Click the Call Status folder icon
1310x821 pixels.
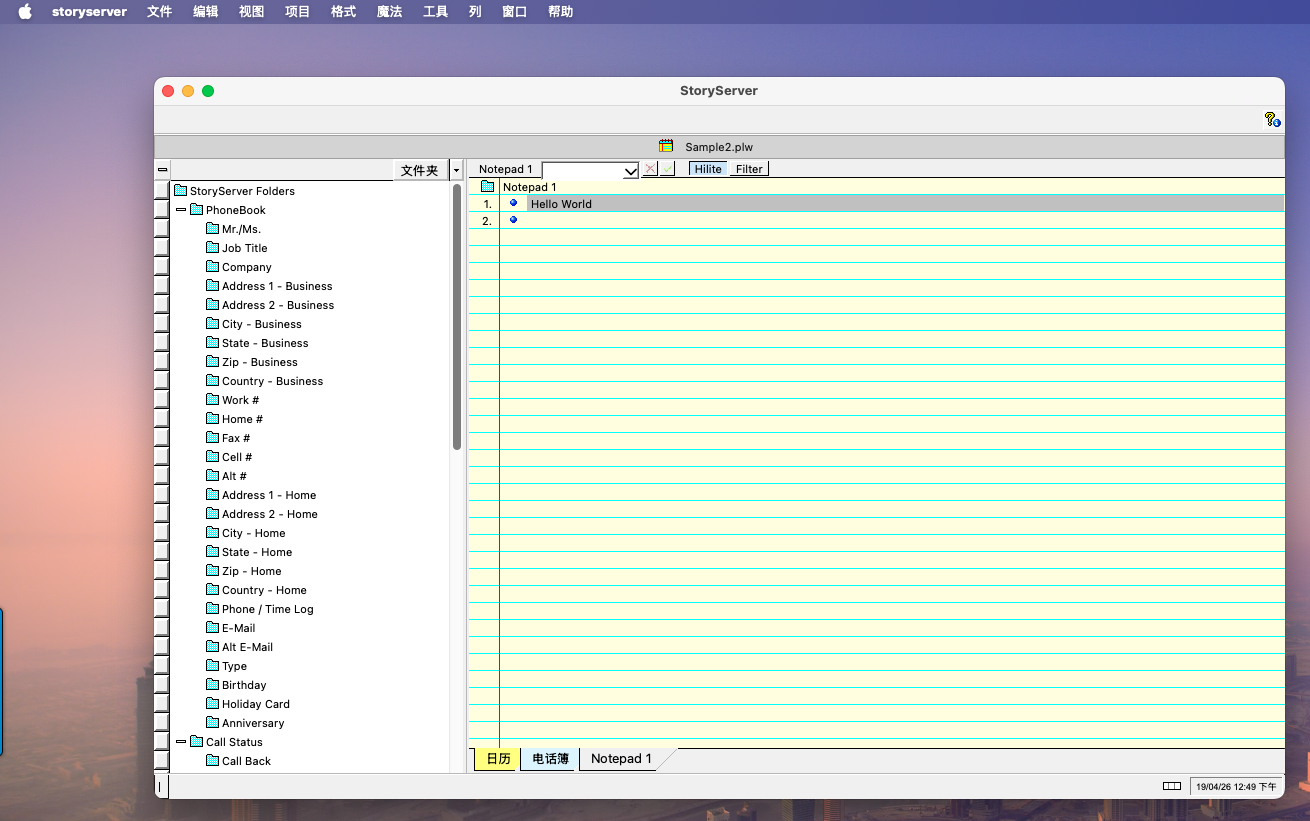196,742
